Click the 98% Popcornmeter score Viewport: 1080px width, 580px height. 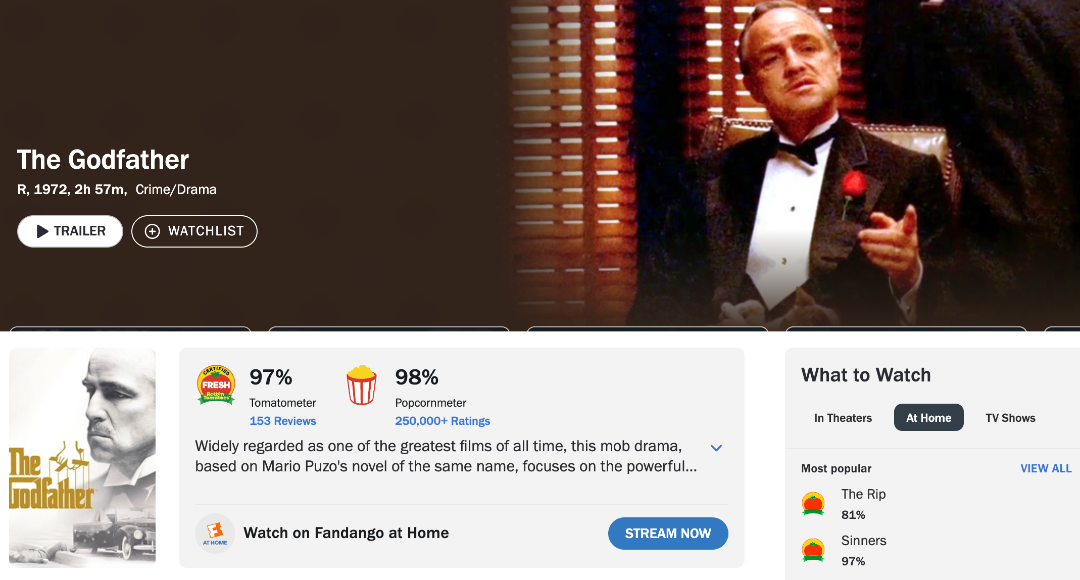pos(417,377)
